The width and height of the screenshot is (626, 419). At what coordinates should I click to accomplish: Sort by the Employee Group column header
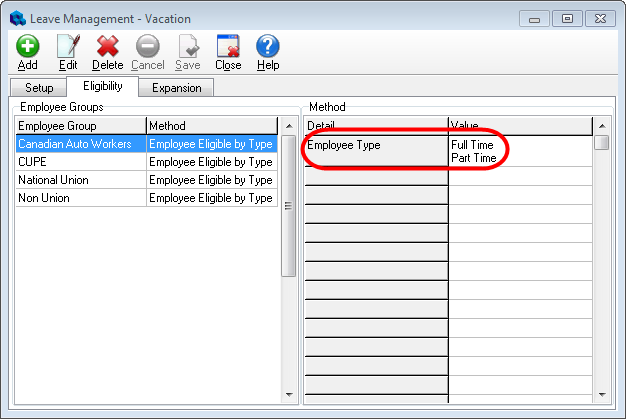80,126
